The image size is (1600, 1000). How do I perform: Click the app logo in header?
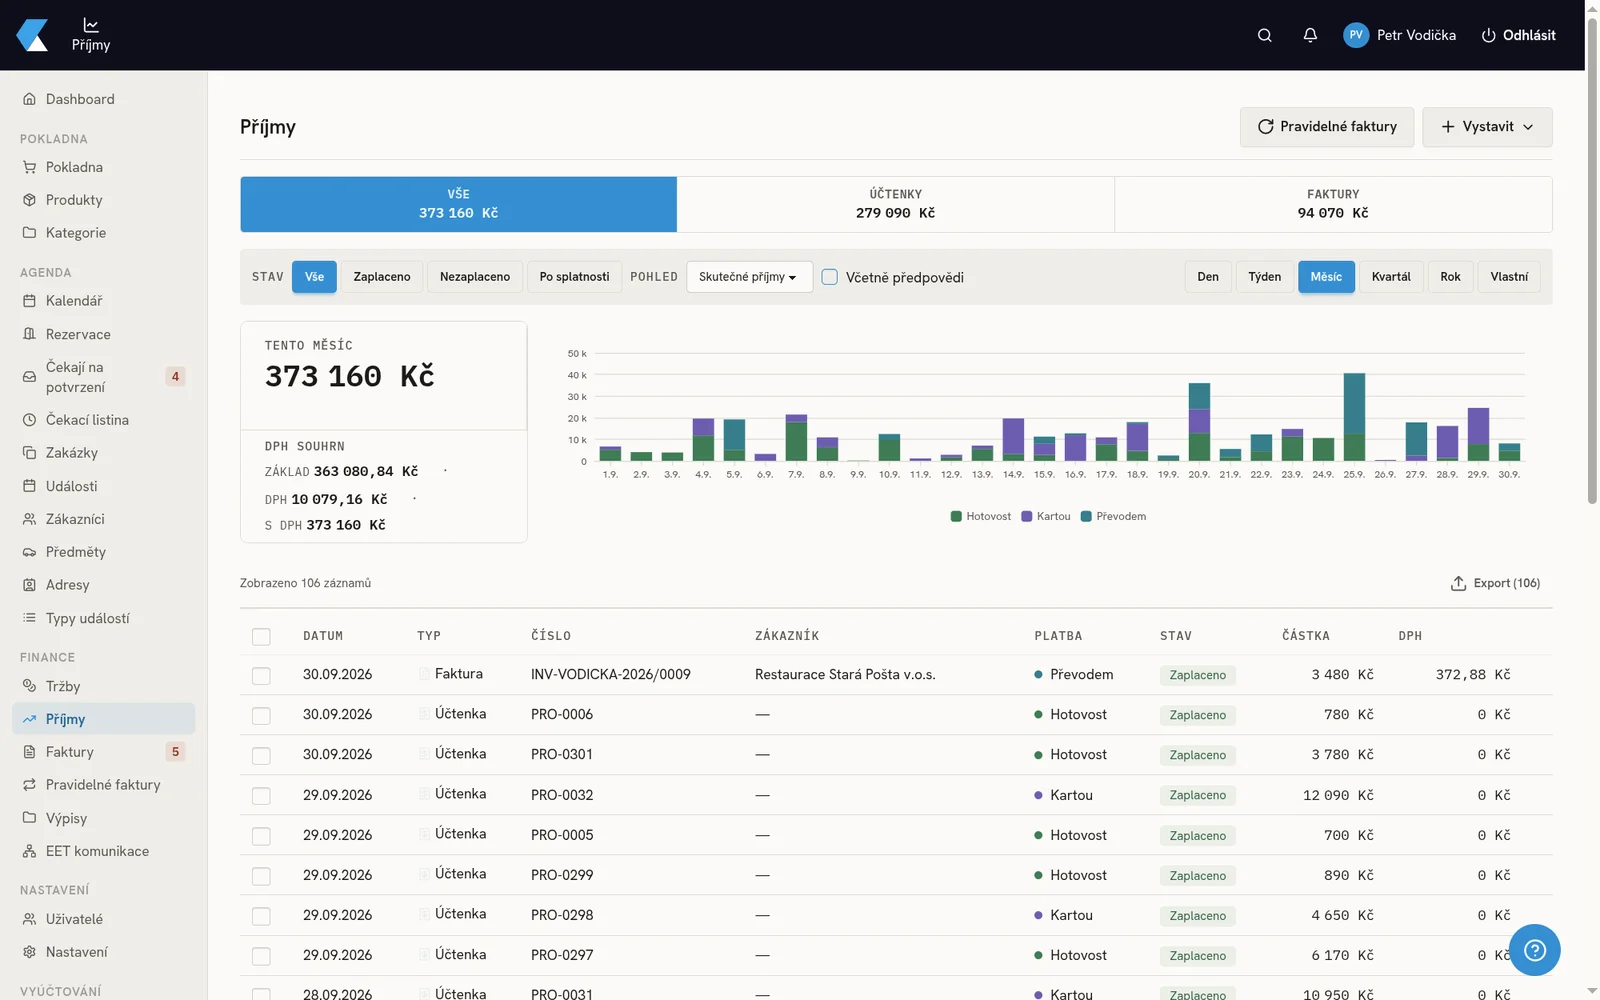point(32,35)
